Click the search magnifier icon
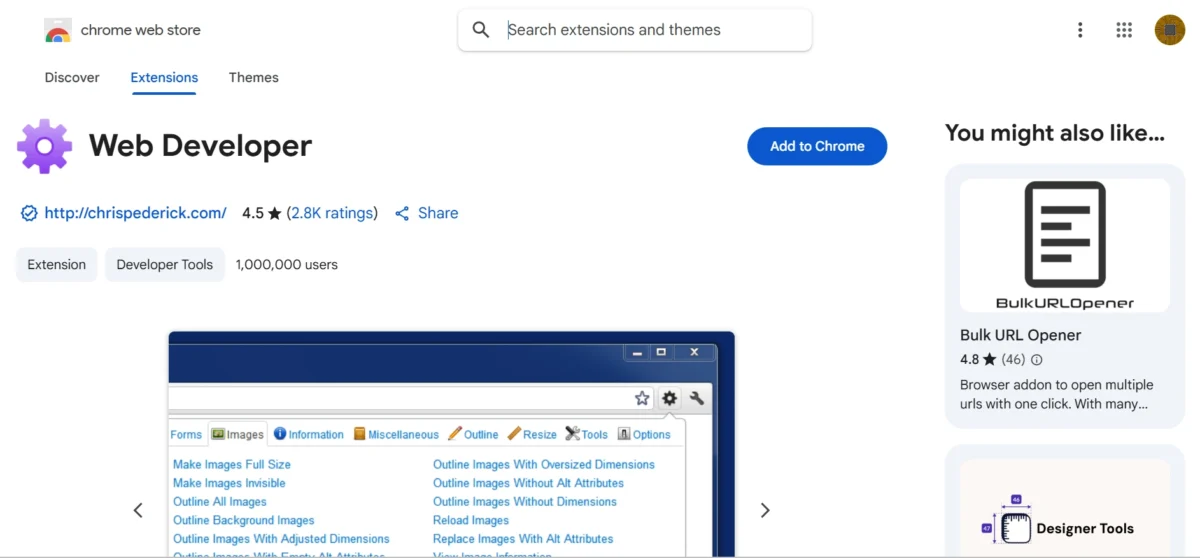Screen dimensions: 1200x558 [x=481, y=30]
